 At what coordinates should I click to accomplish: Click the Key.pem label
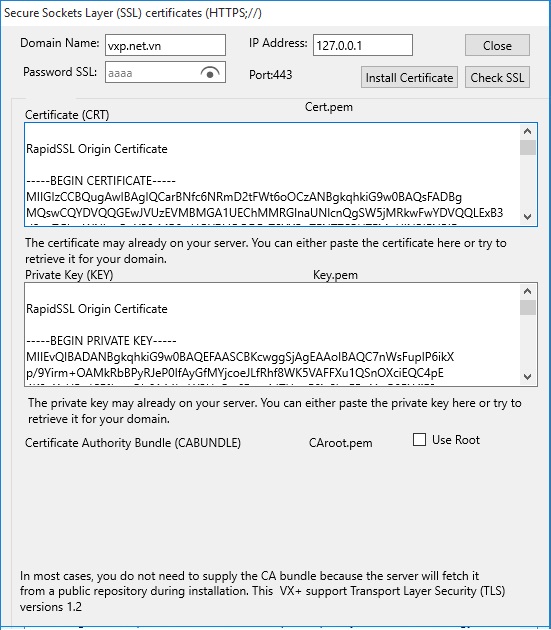pos(335,275)
